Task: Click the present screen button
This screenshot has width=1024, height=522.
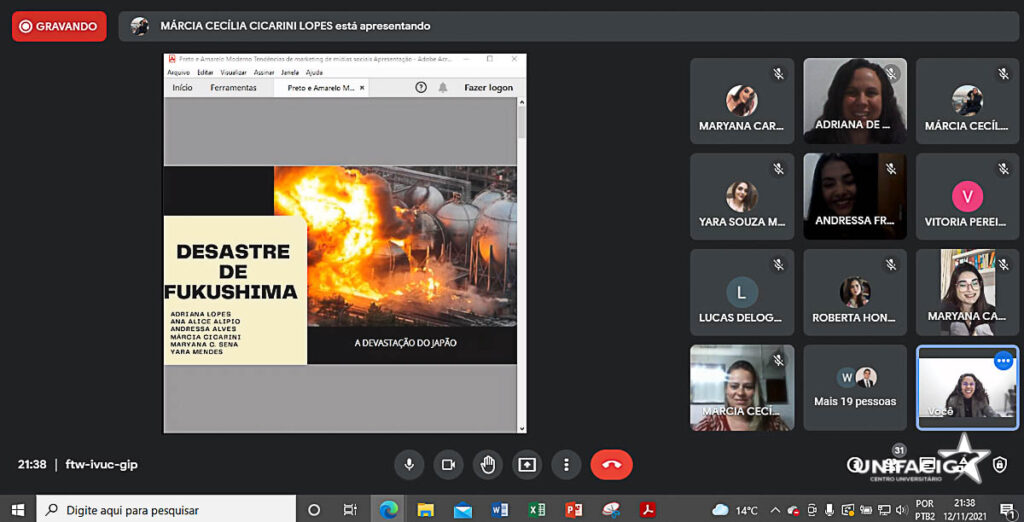Action: [x=526, y=464]
